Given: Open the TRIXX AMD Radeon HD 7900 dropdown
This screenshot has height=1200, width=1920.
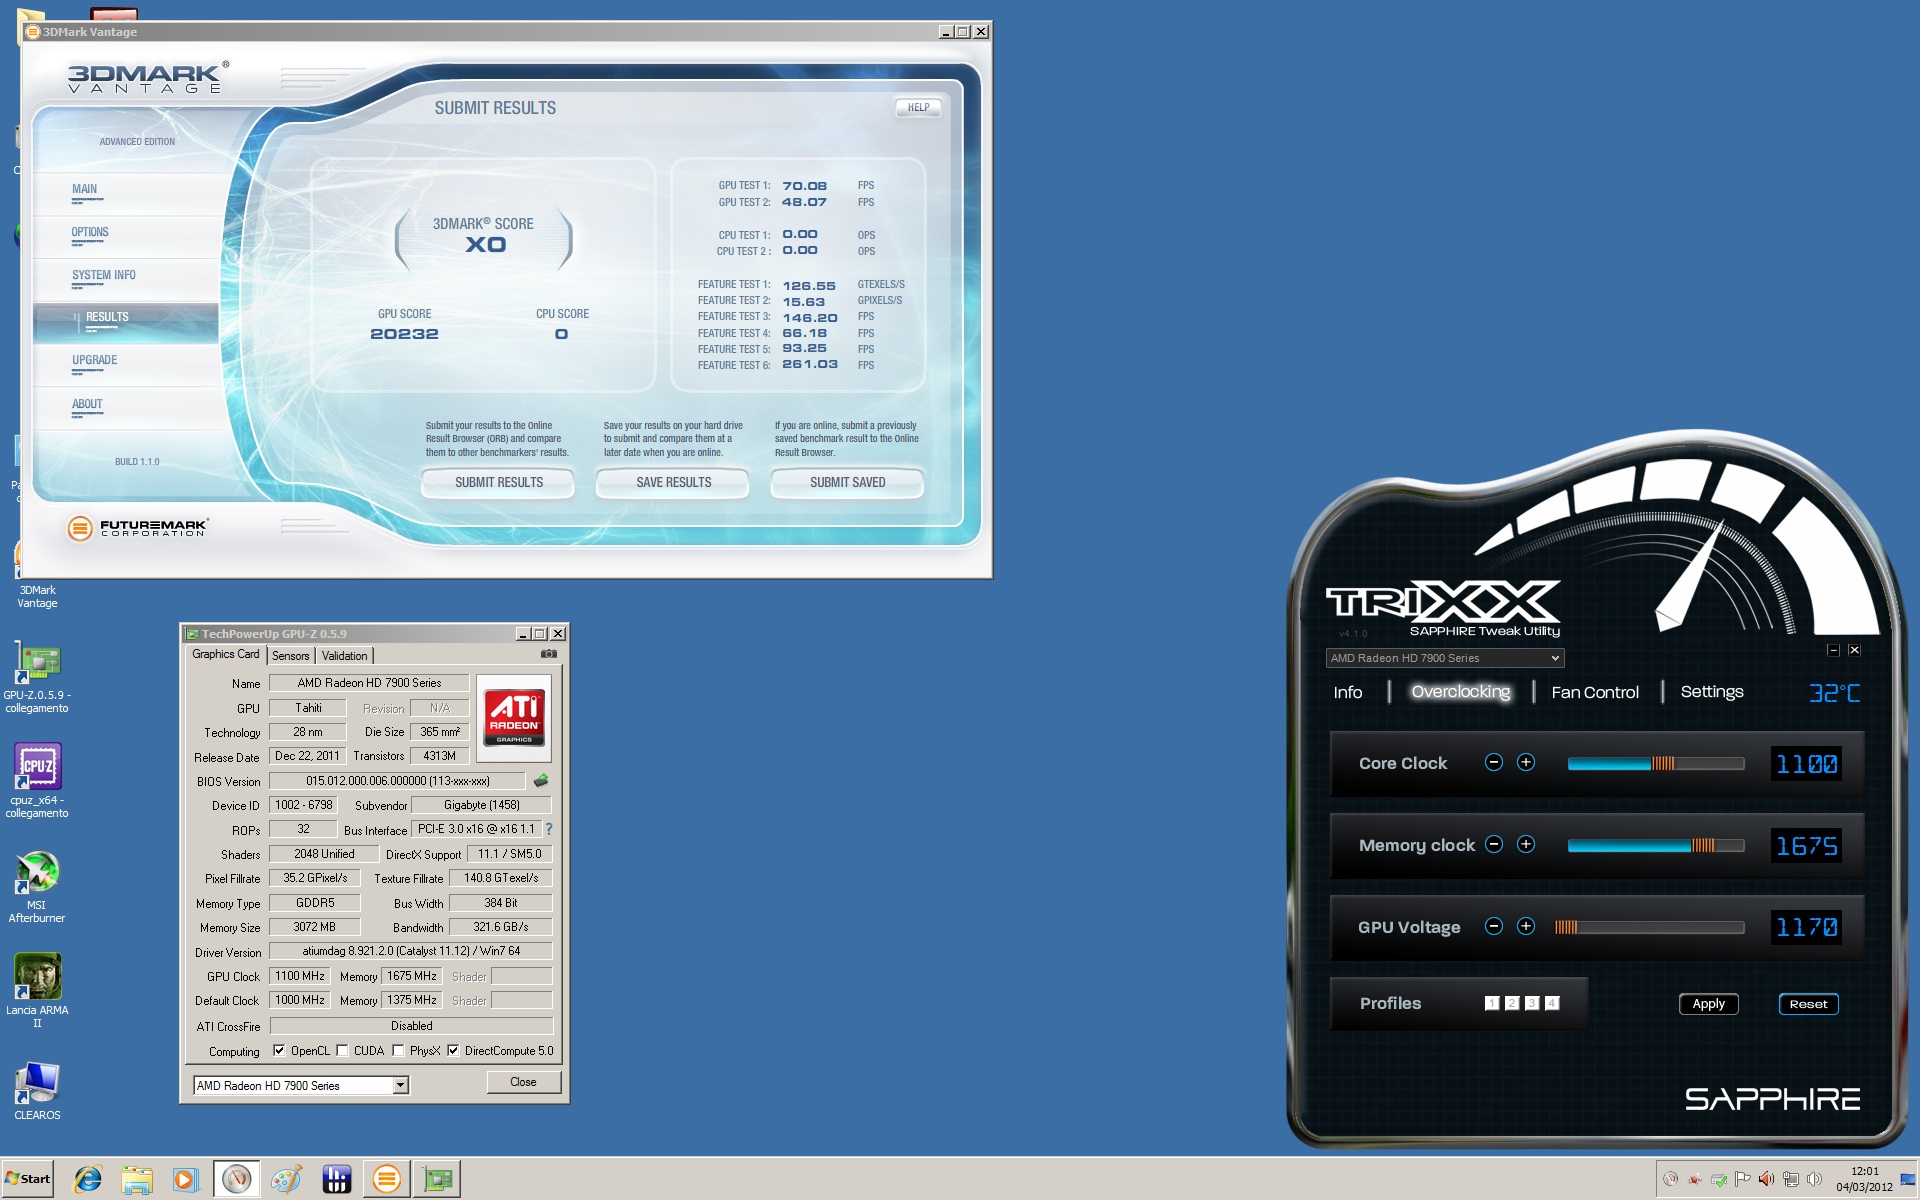Looking at the screenshot, I should click(x=1445, y=658).
